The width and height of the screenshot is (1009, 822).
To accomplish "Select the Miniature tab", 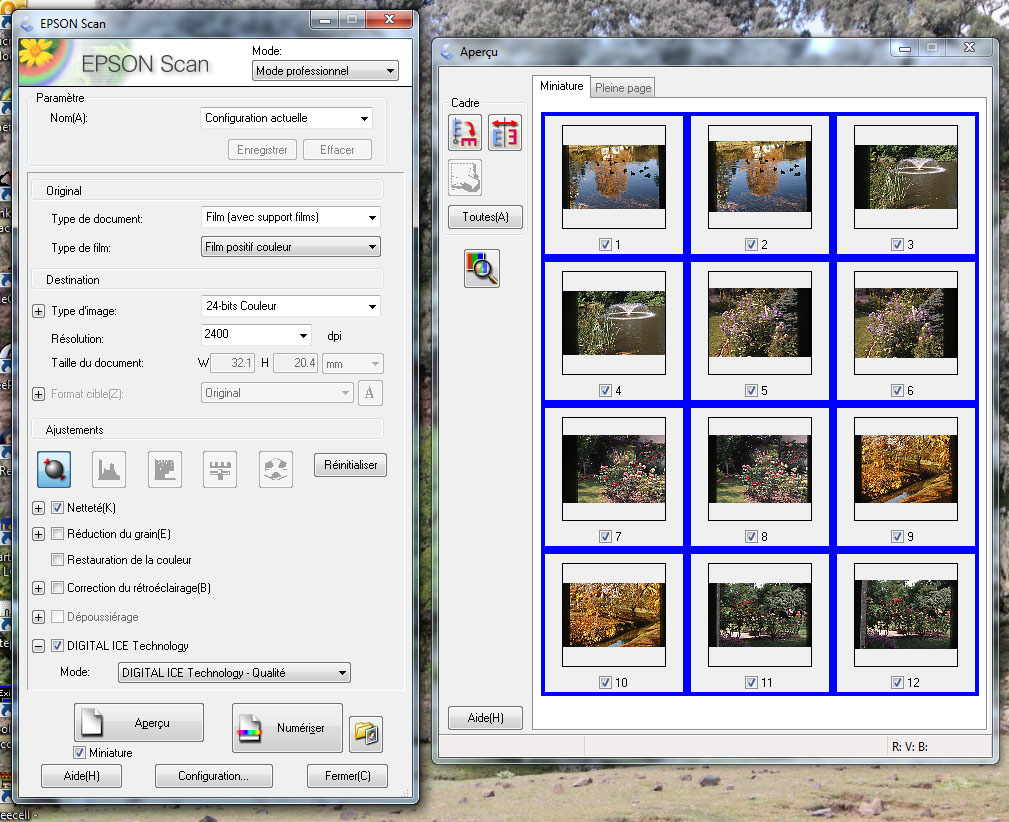I will pyautogui.click(x=561, y=87).
